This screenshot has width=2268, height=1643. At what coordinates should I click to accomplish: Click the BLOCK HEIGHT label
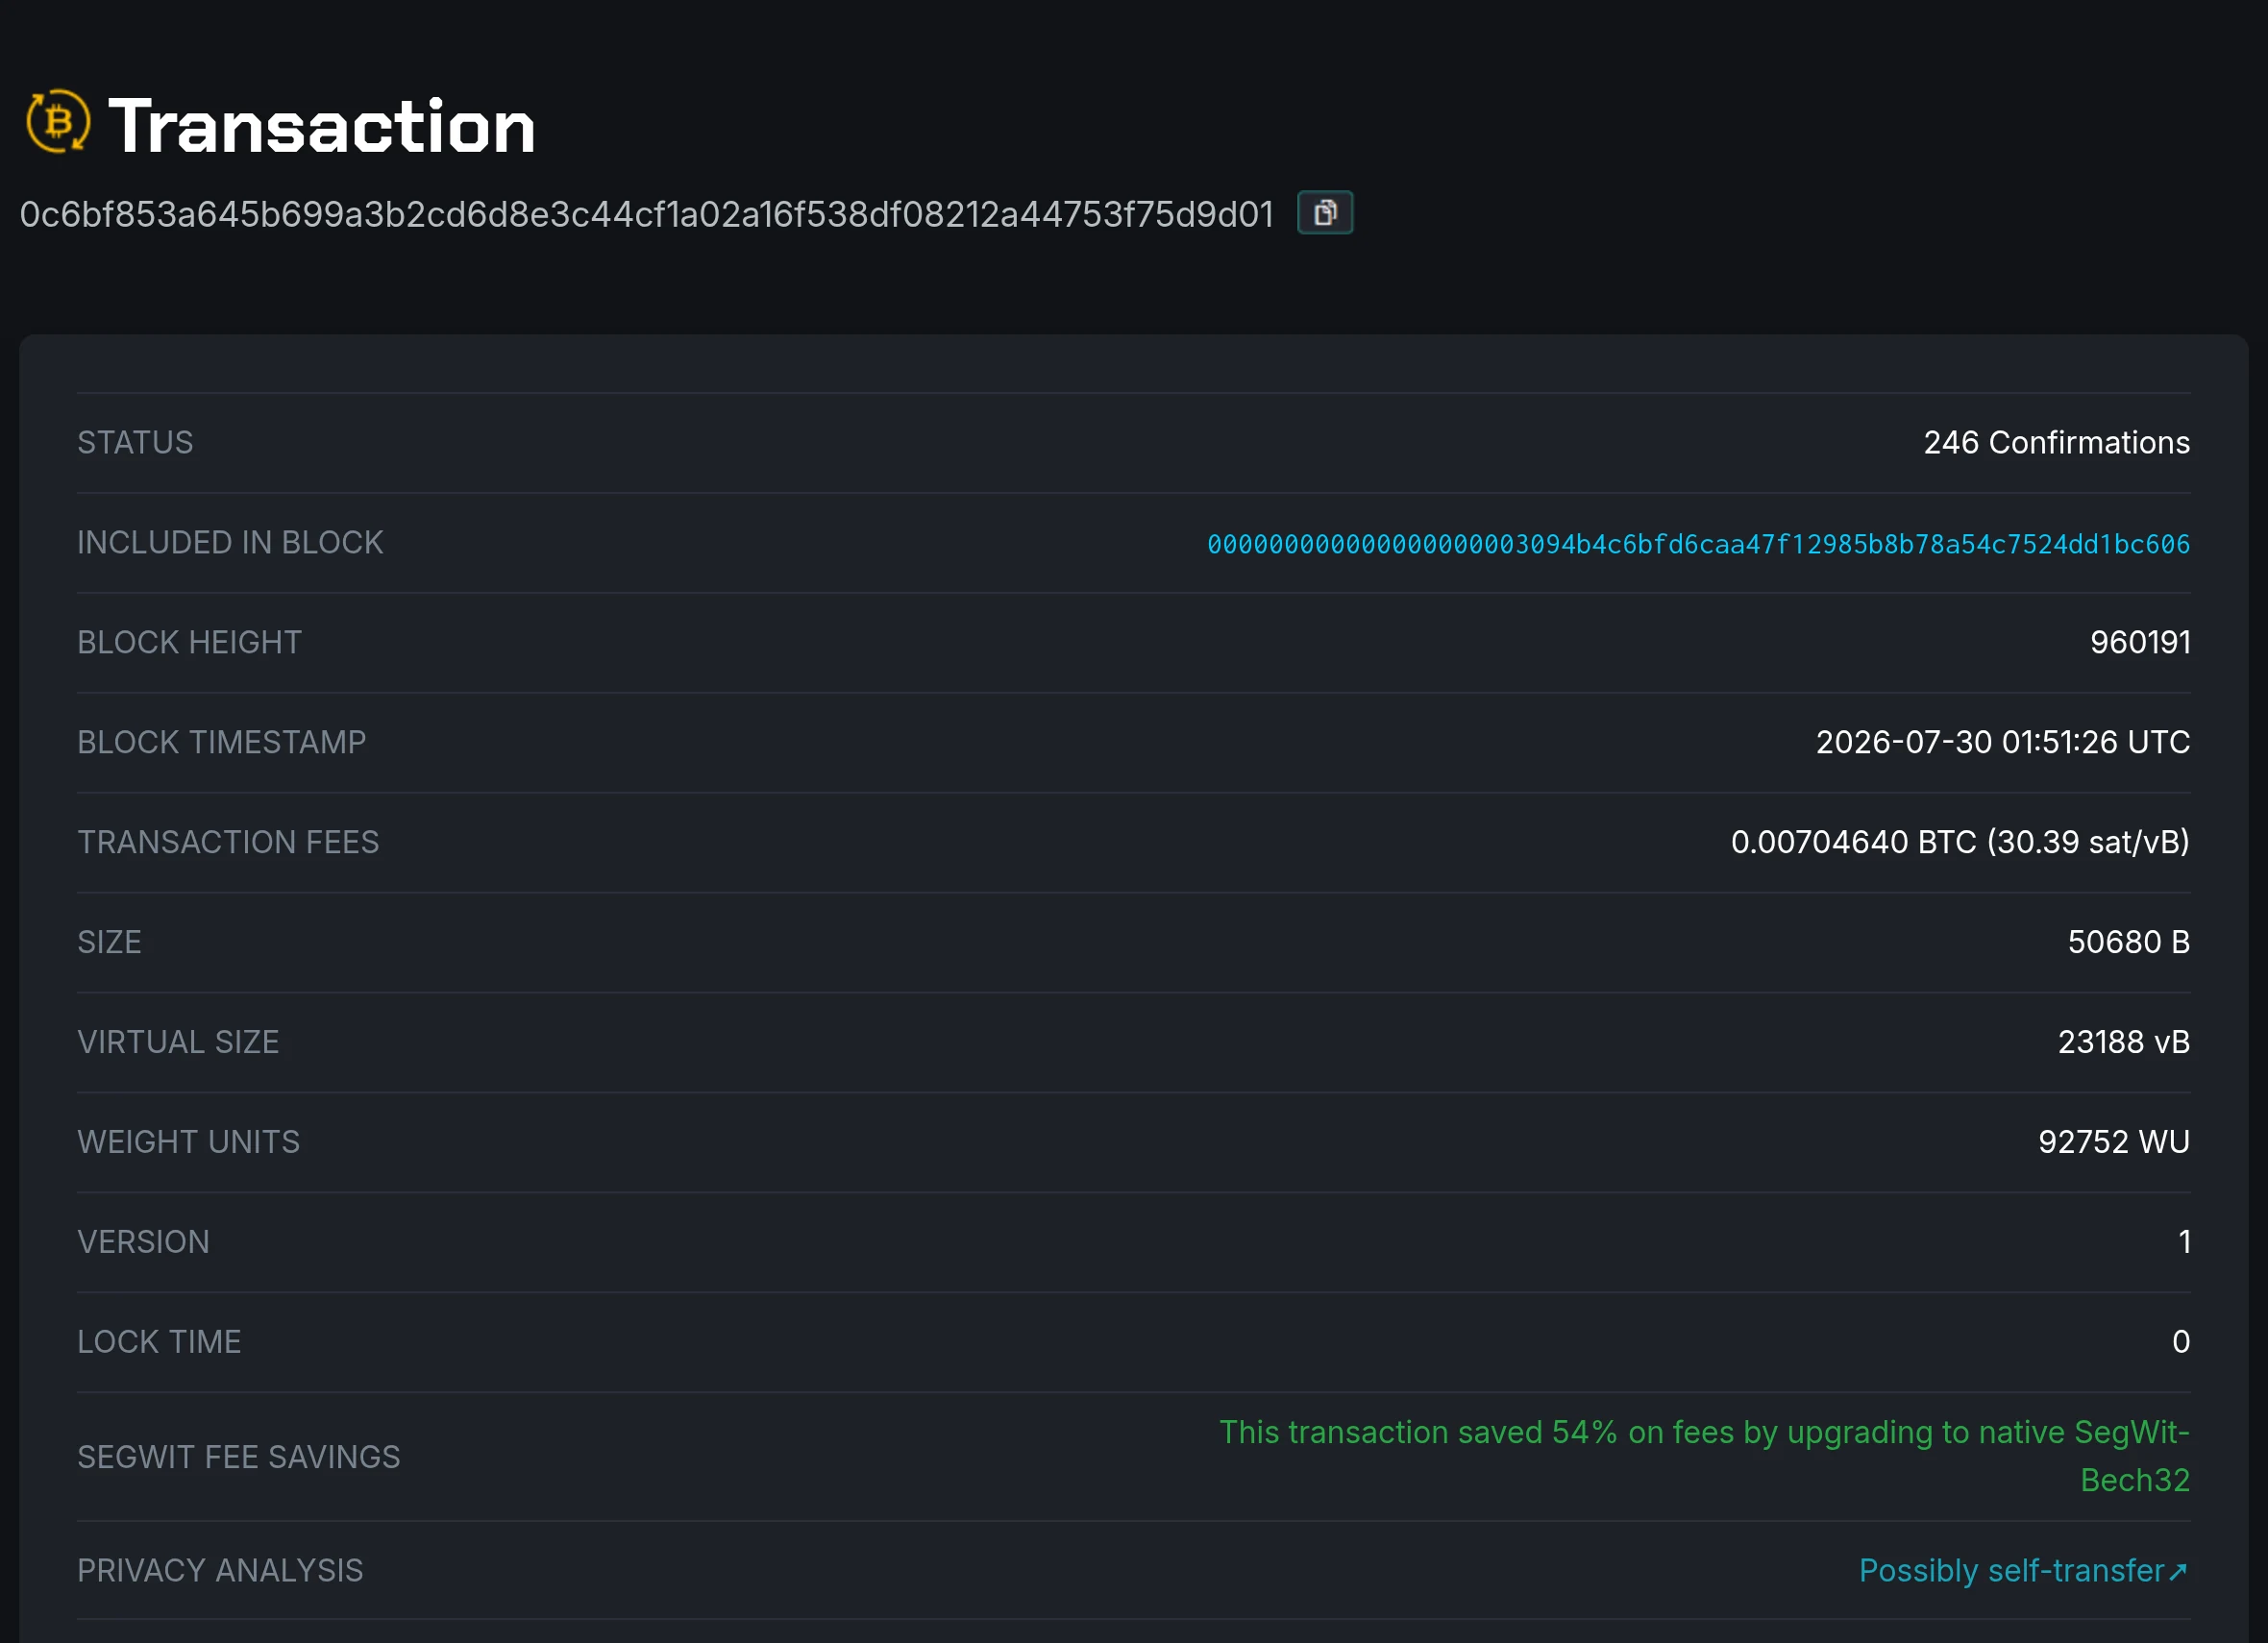click(x=190, y=642)
